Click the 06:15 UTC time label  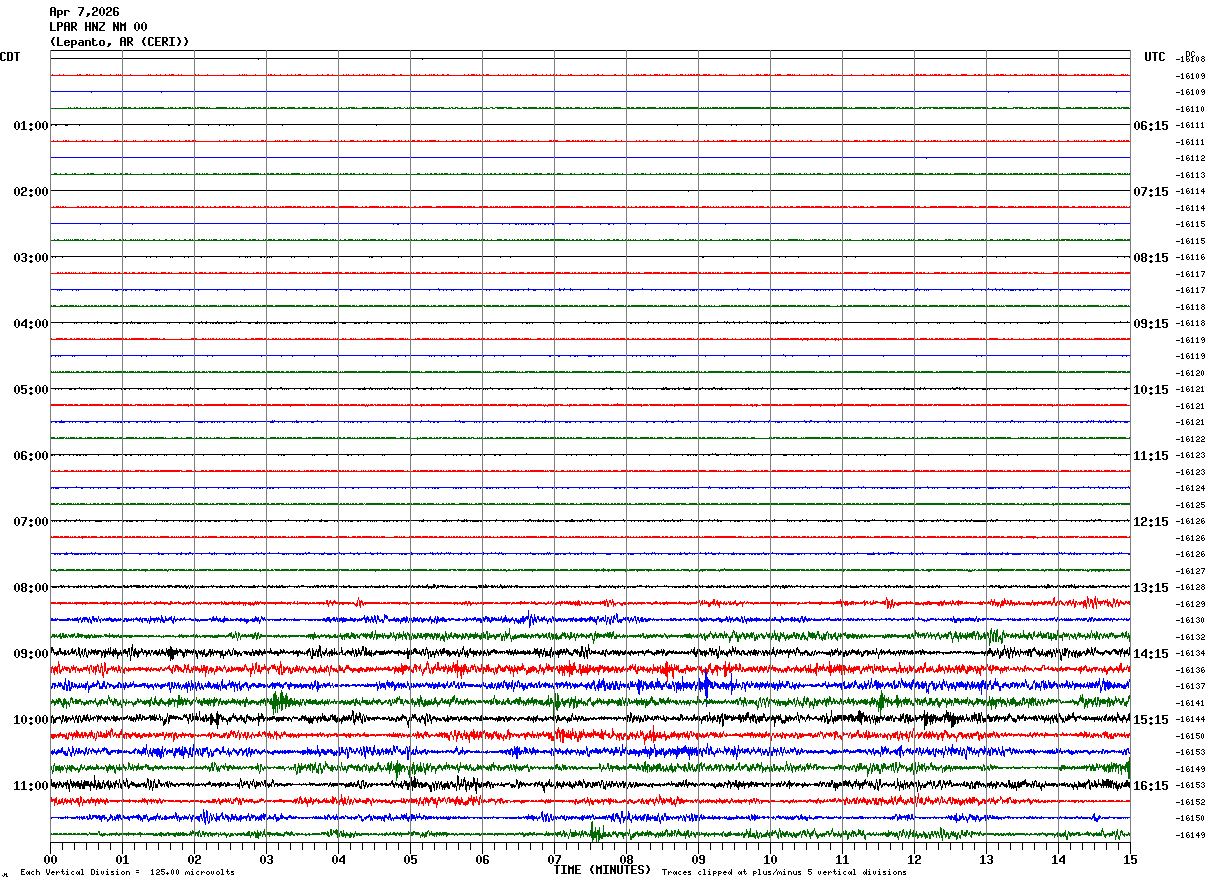[x=1150, y=126]
